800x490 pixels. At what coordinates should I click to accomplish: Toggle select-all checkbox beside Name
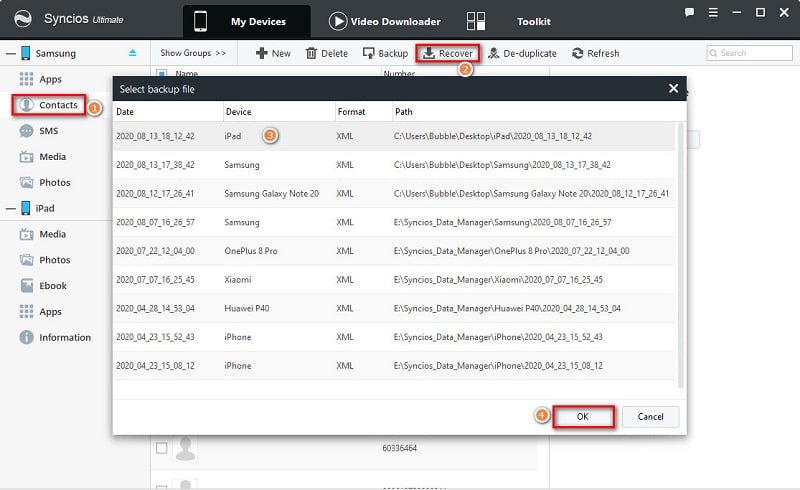pos(162,74)
